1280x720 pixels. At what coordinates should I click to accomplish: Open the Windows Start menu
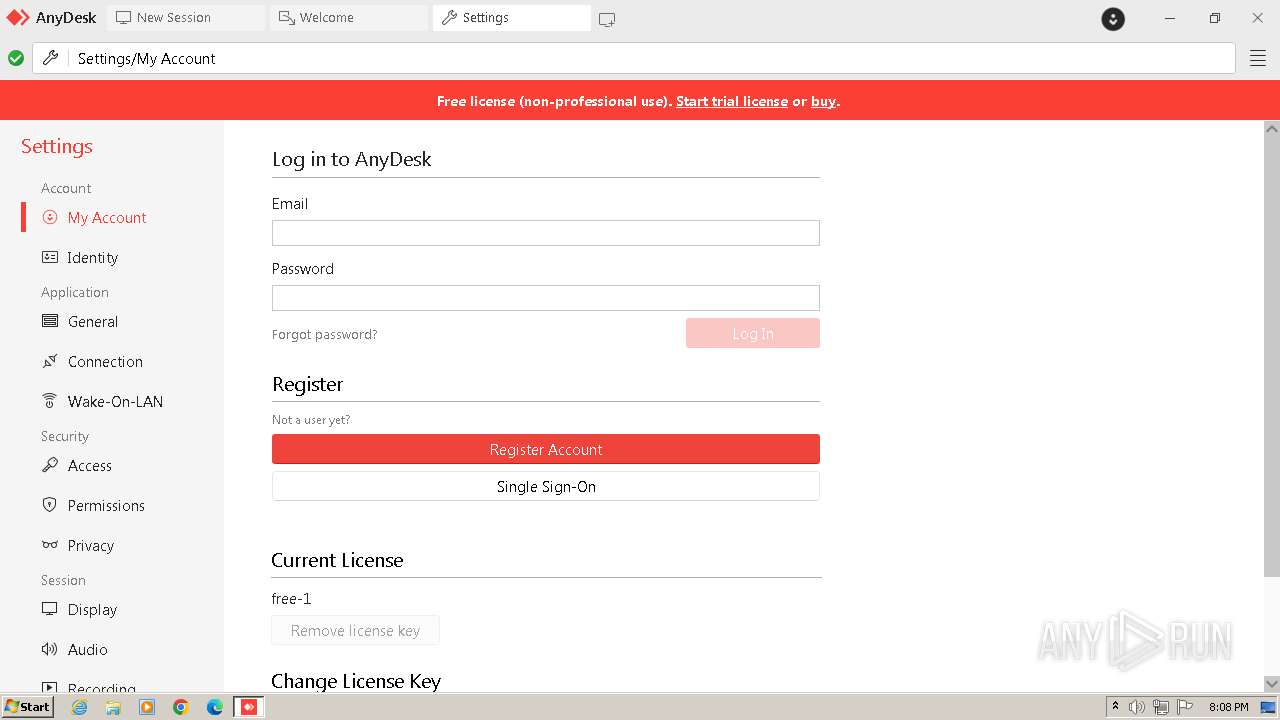(x=28, y=707)
